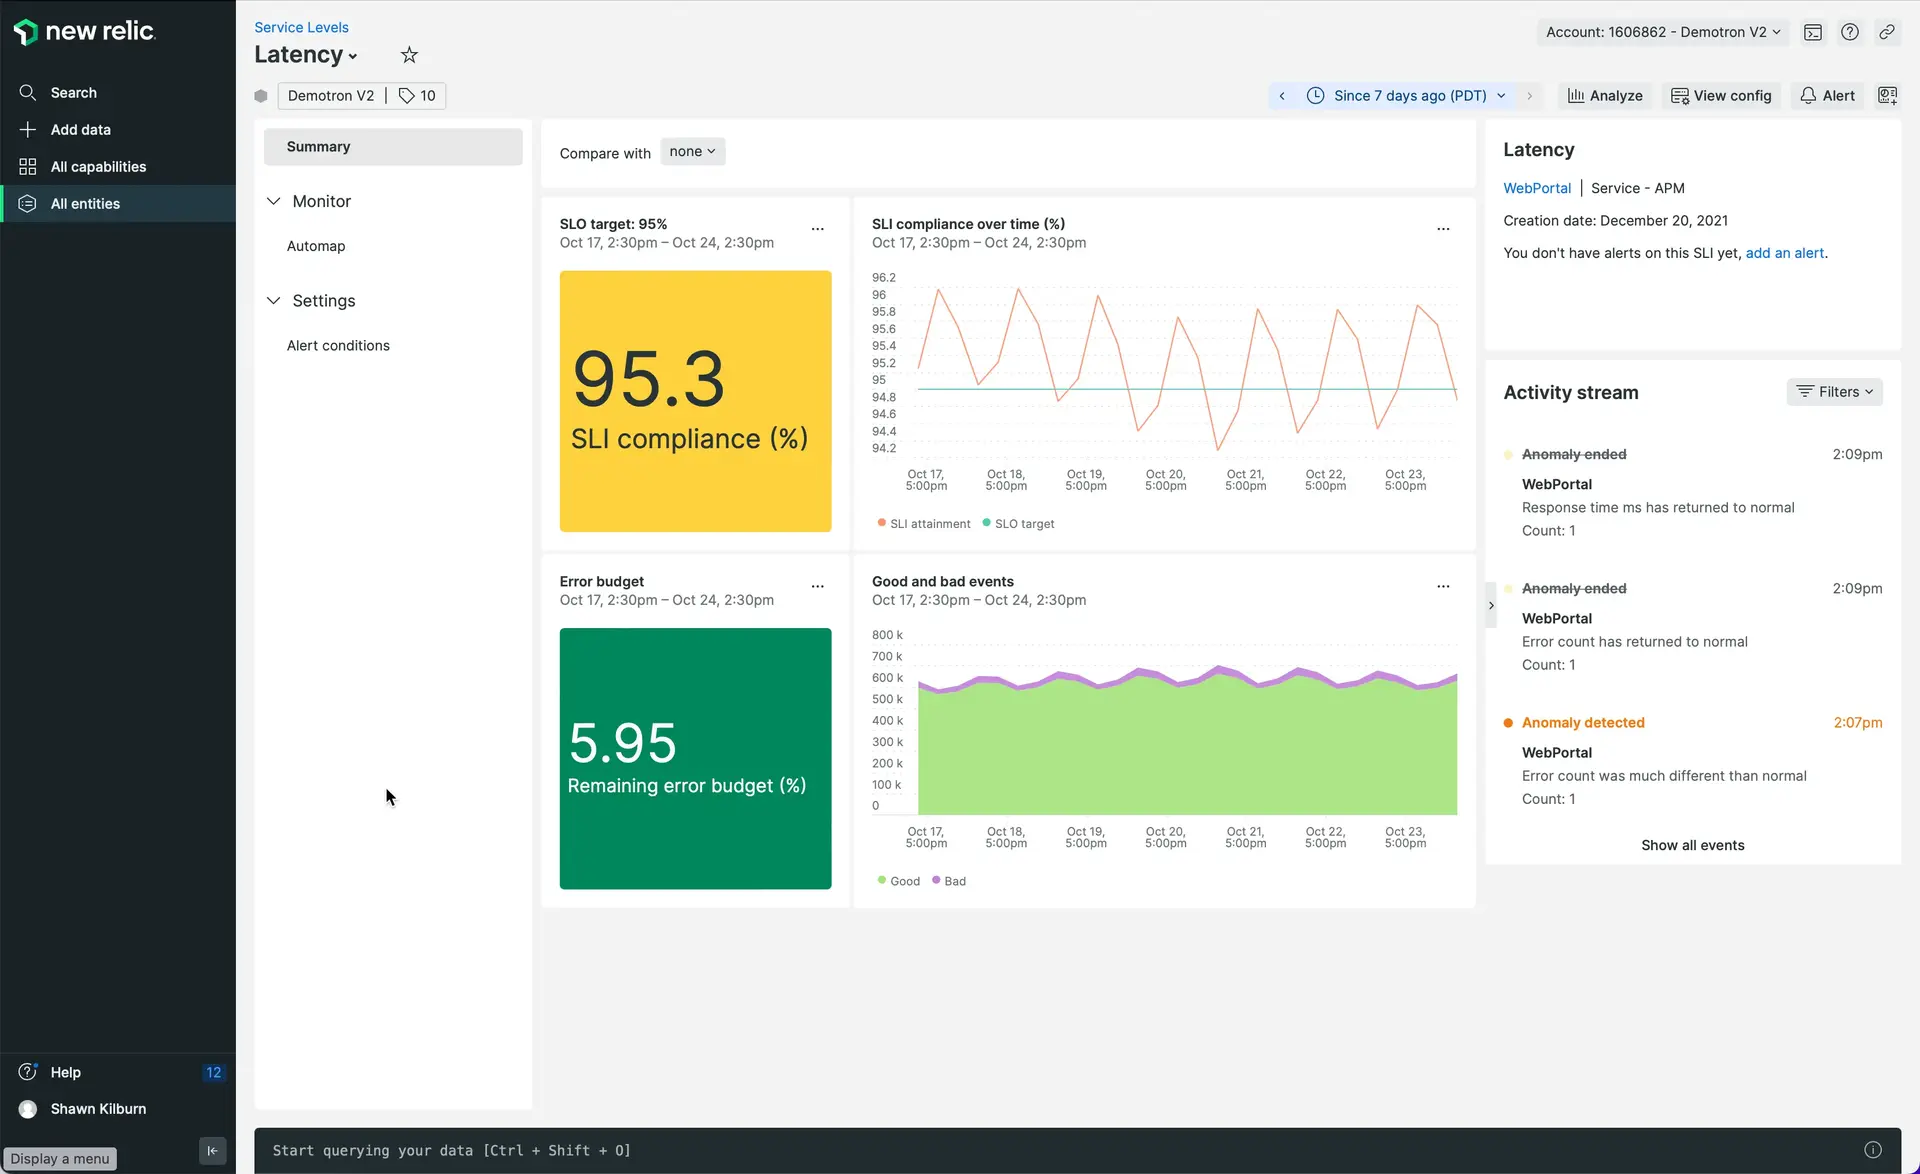Open the query console icon in the top bar
The width and height of the screenshot is (1920, 1174).
click(x=1813, y=32)
